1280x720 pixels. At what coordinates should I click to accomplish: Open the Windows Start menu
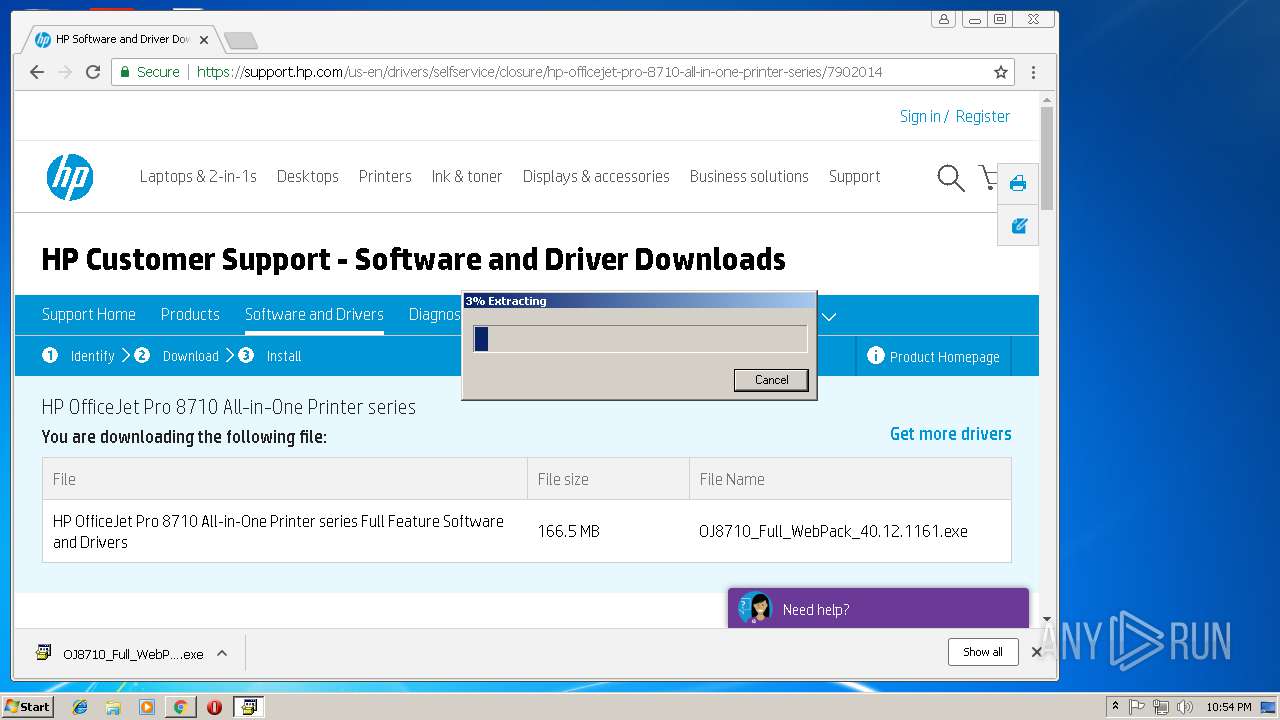pyautogui.click(x=27, y=707)
